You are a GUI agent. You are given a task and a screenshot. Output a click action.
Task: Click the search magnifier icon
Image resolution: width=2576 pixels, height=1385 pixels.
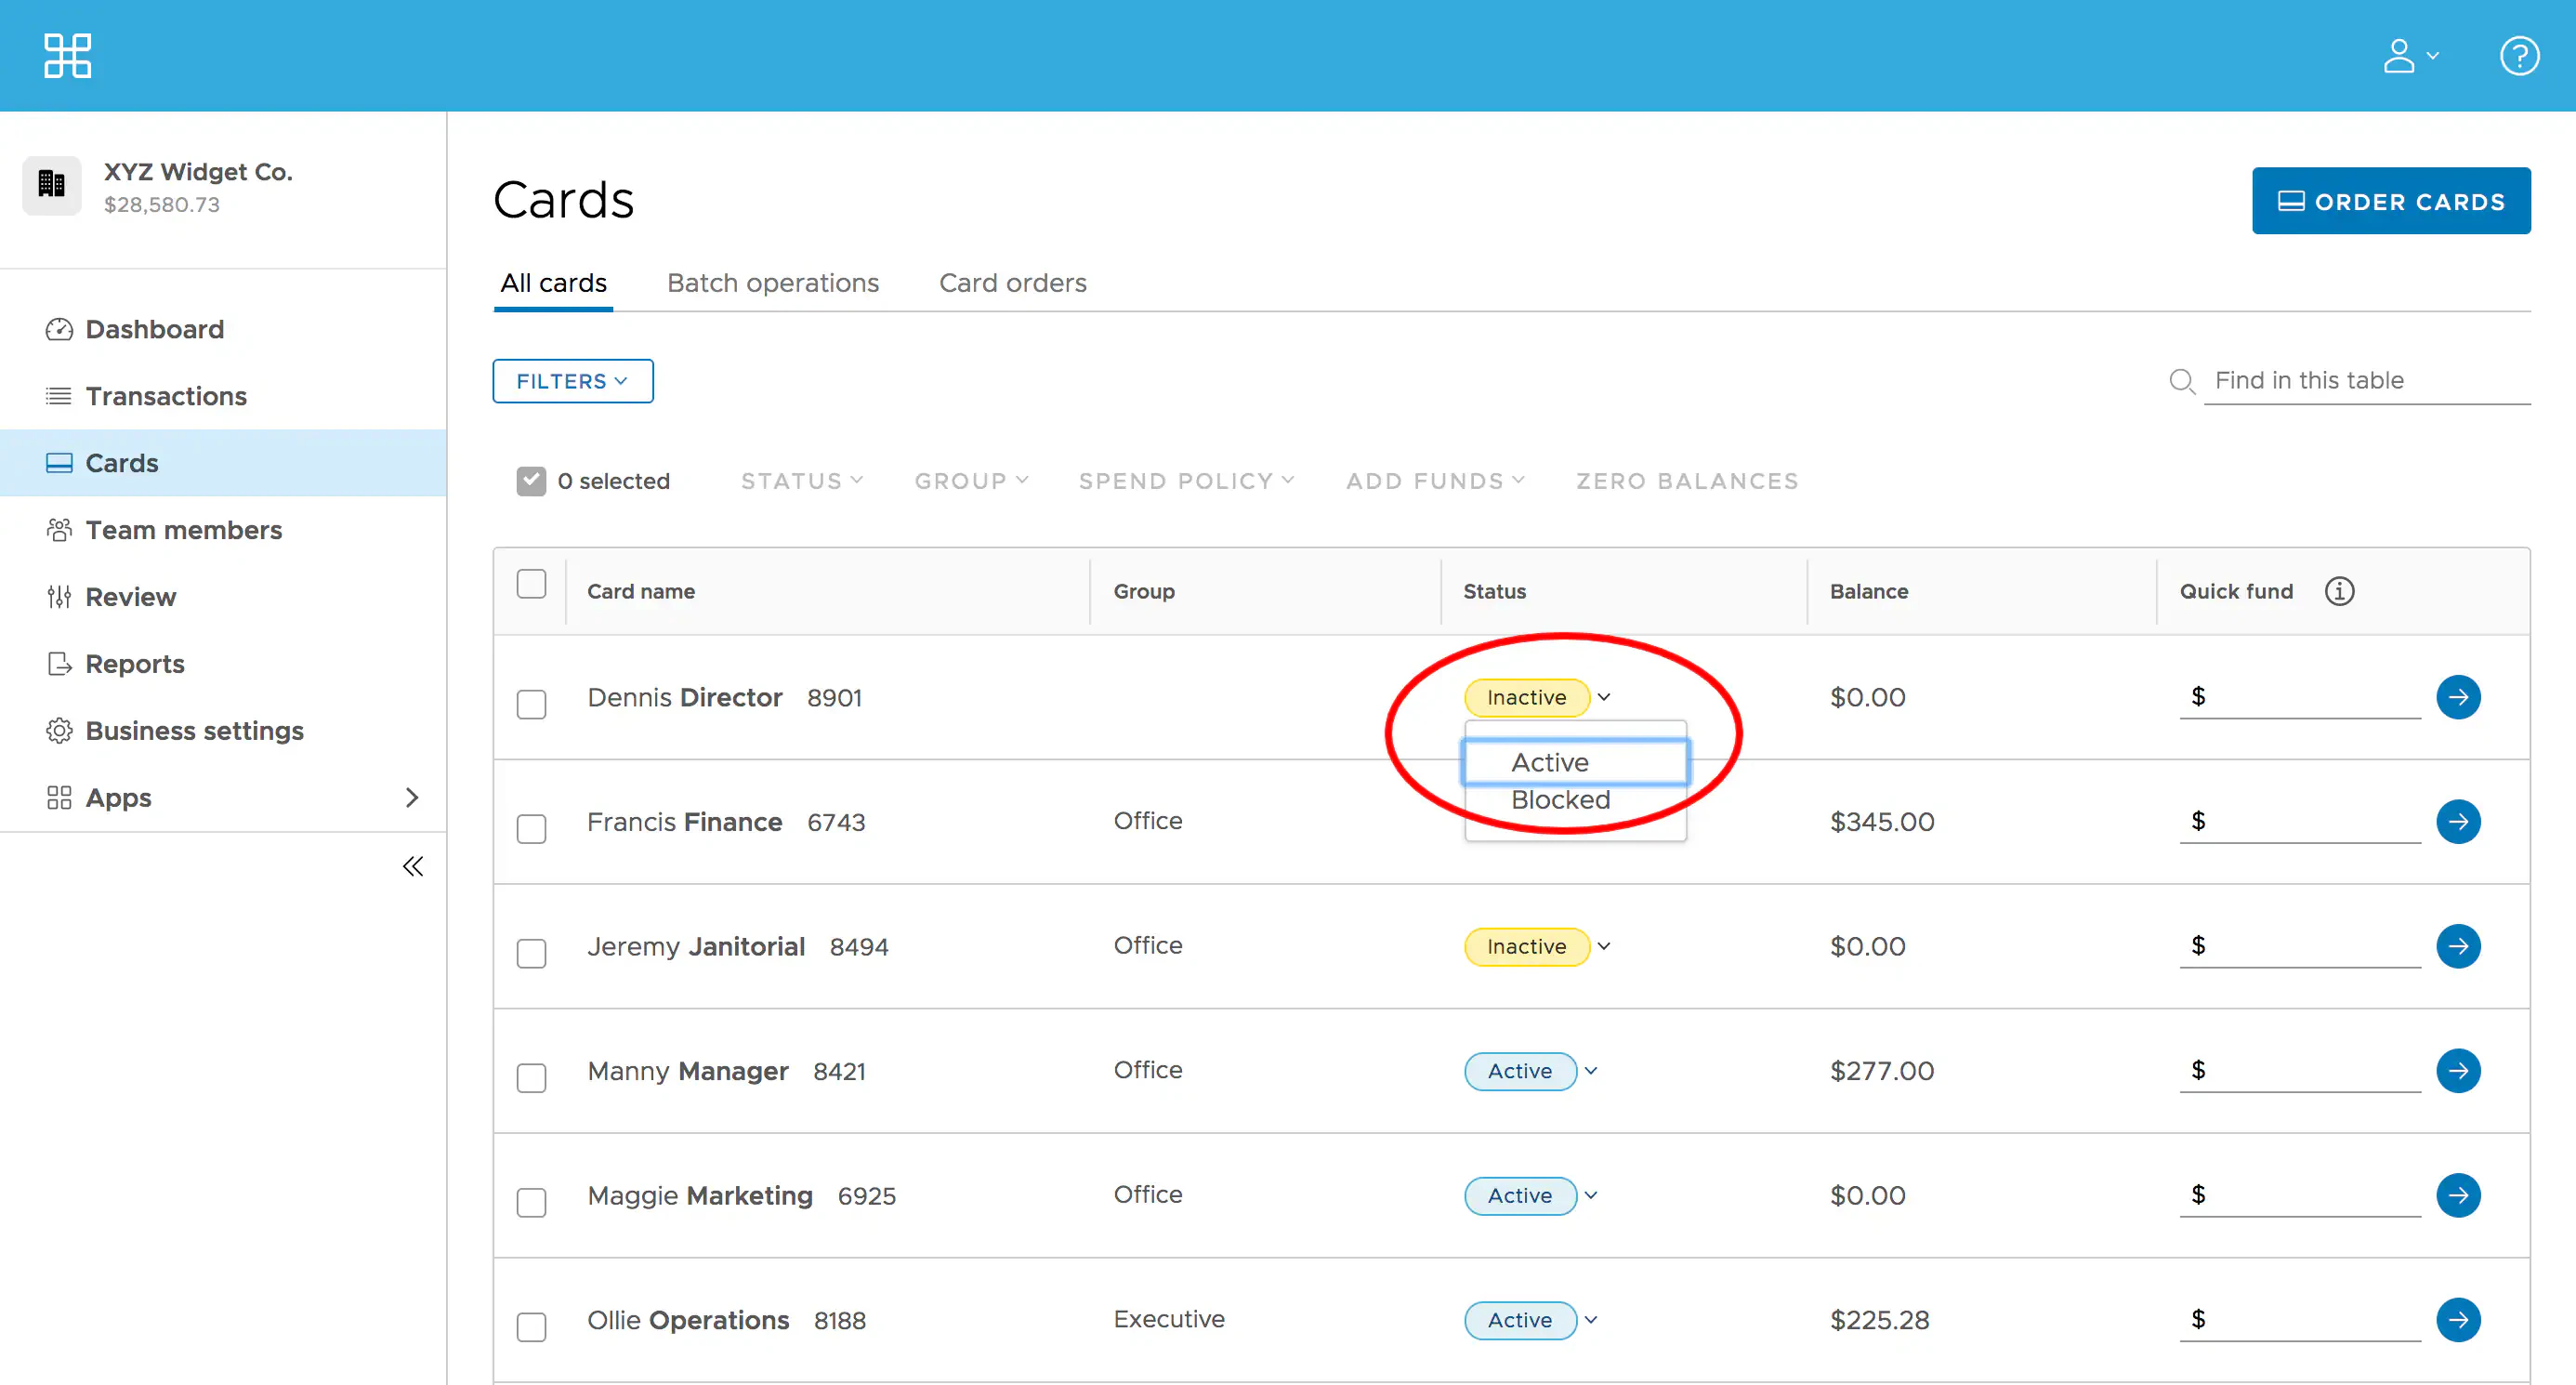point(2181,381)
